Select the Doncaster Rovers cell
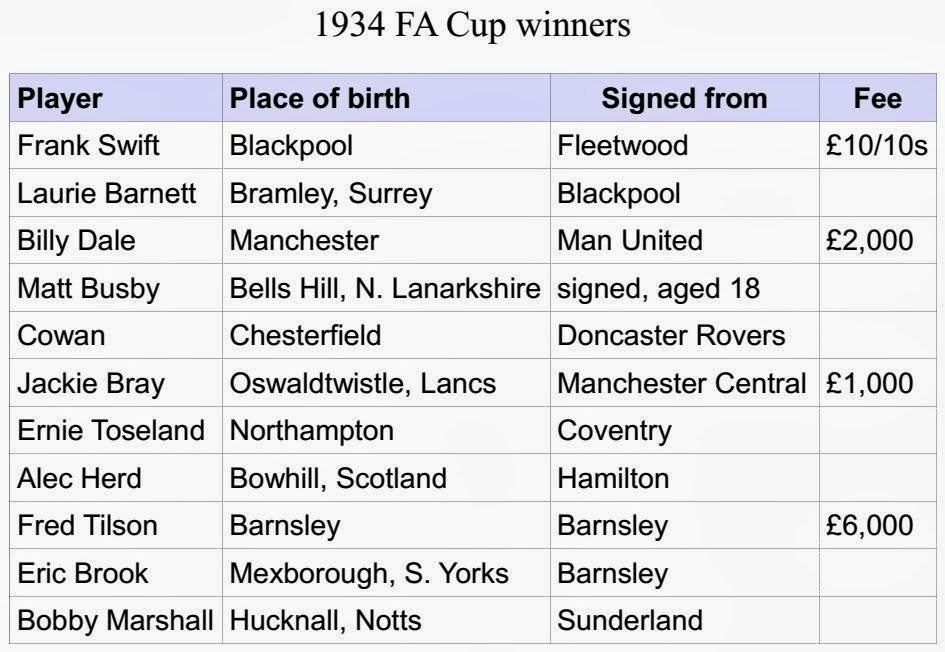This screenshot has width=945, height=652. tap(671, 335)
